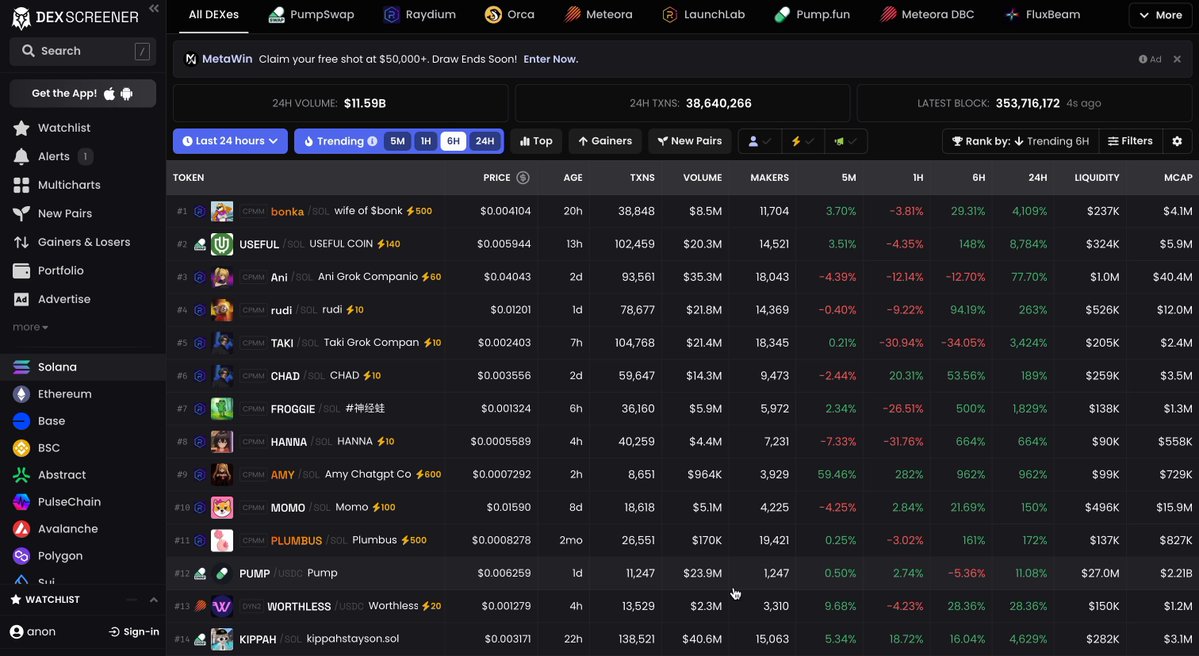Switch to Orca tab
This screenshot has height=656, width=1199.
pyautogui.click(x=510, y=15)
